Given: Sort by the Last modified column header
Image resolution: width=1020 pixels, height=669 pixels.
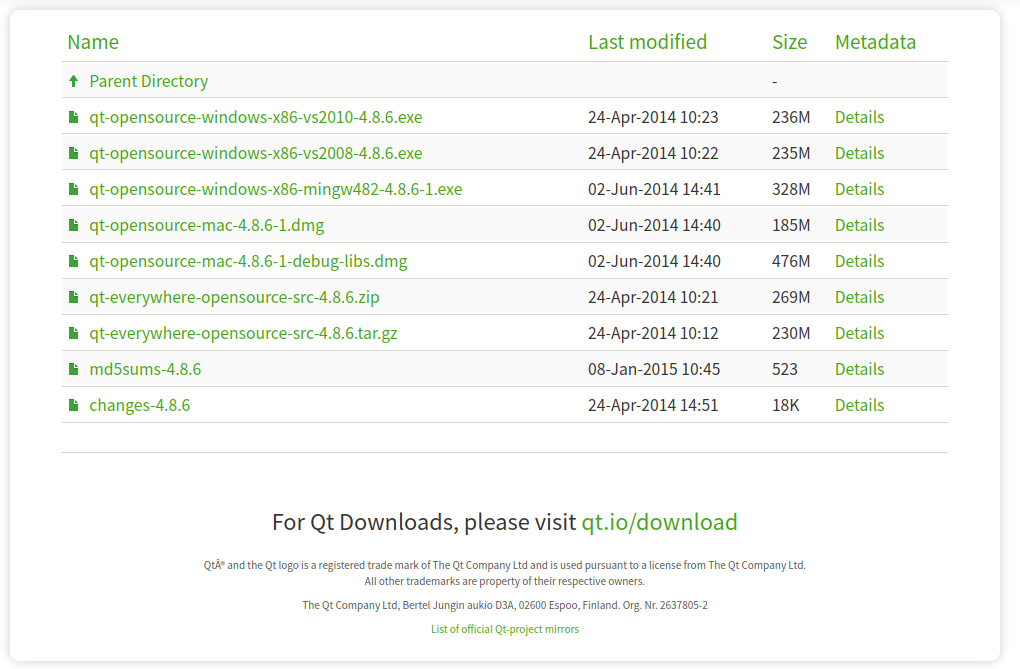Looking at the screenshot, I should pos(647,42).
